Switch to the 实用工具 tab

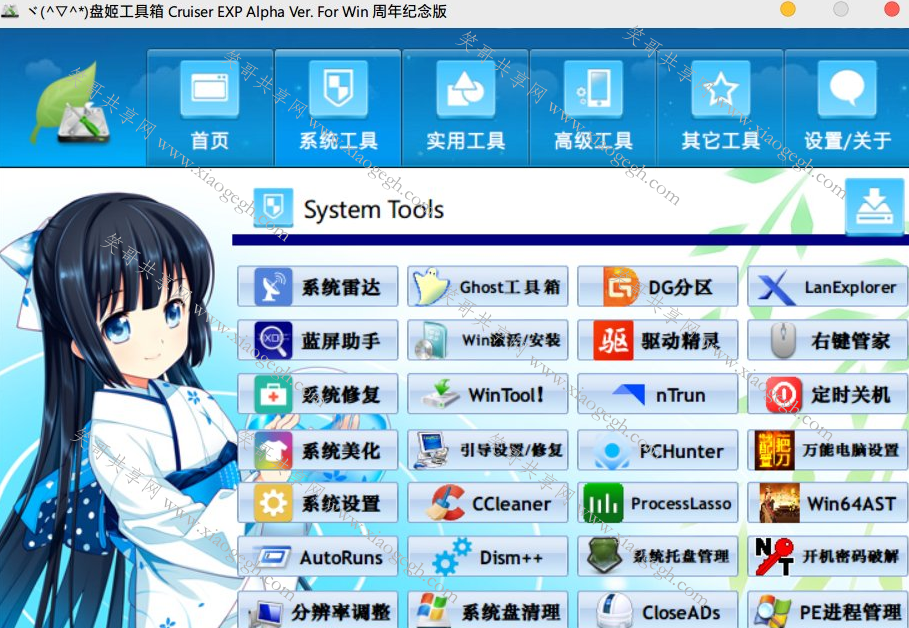click(x=466, y=107)
